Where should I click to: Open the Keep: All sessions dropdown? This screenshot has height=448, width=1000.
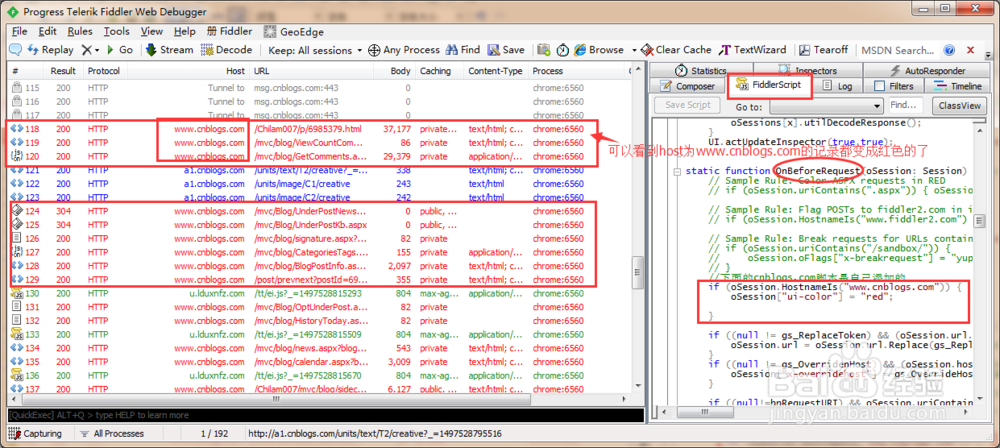[x=315, y=50]
